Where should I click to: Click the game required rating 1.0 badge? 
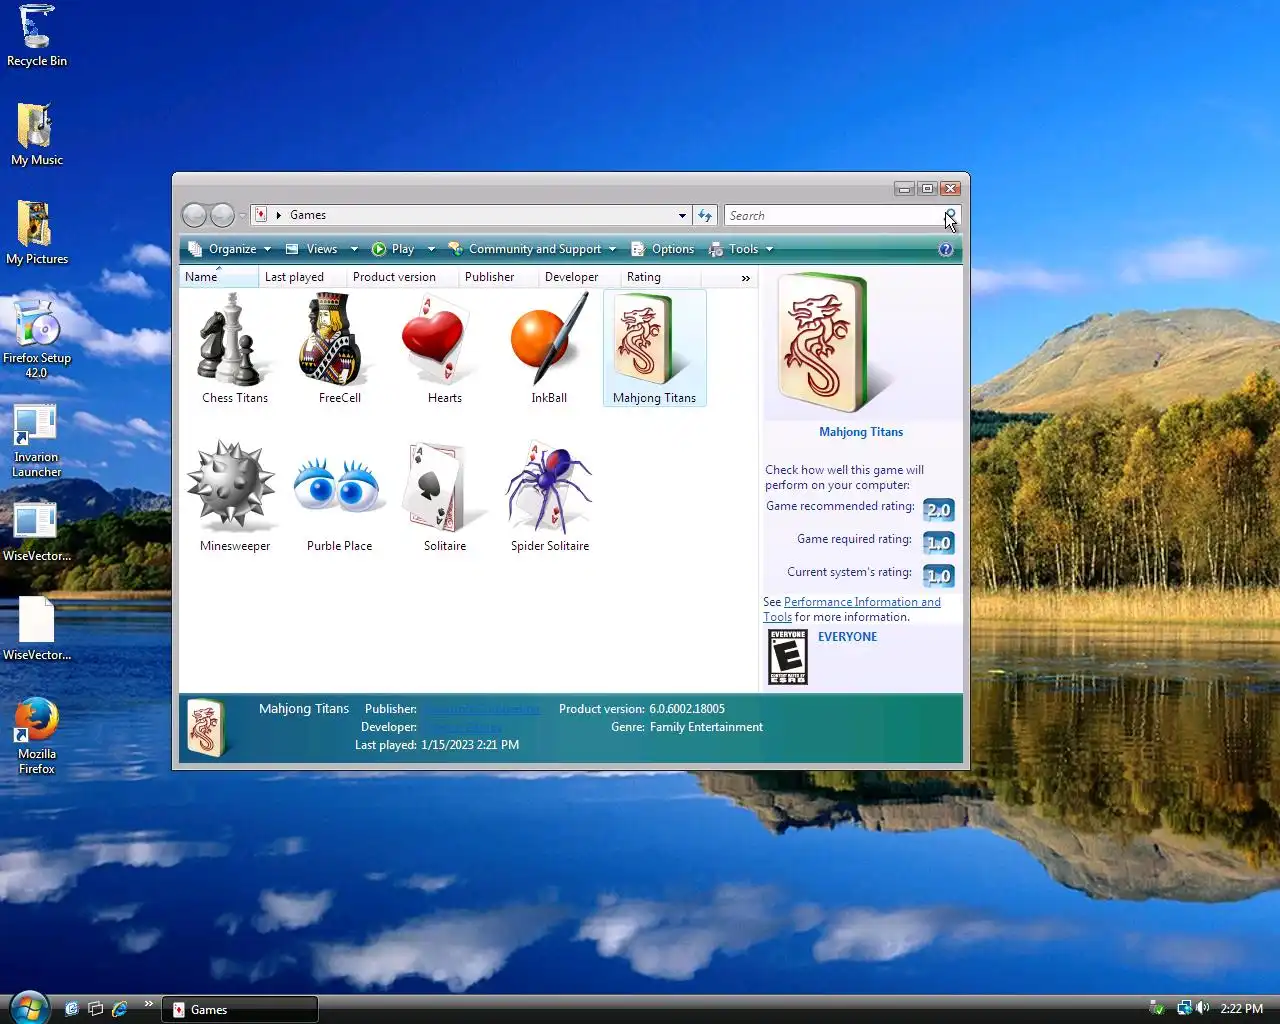(x=938, y=543)
